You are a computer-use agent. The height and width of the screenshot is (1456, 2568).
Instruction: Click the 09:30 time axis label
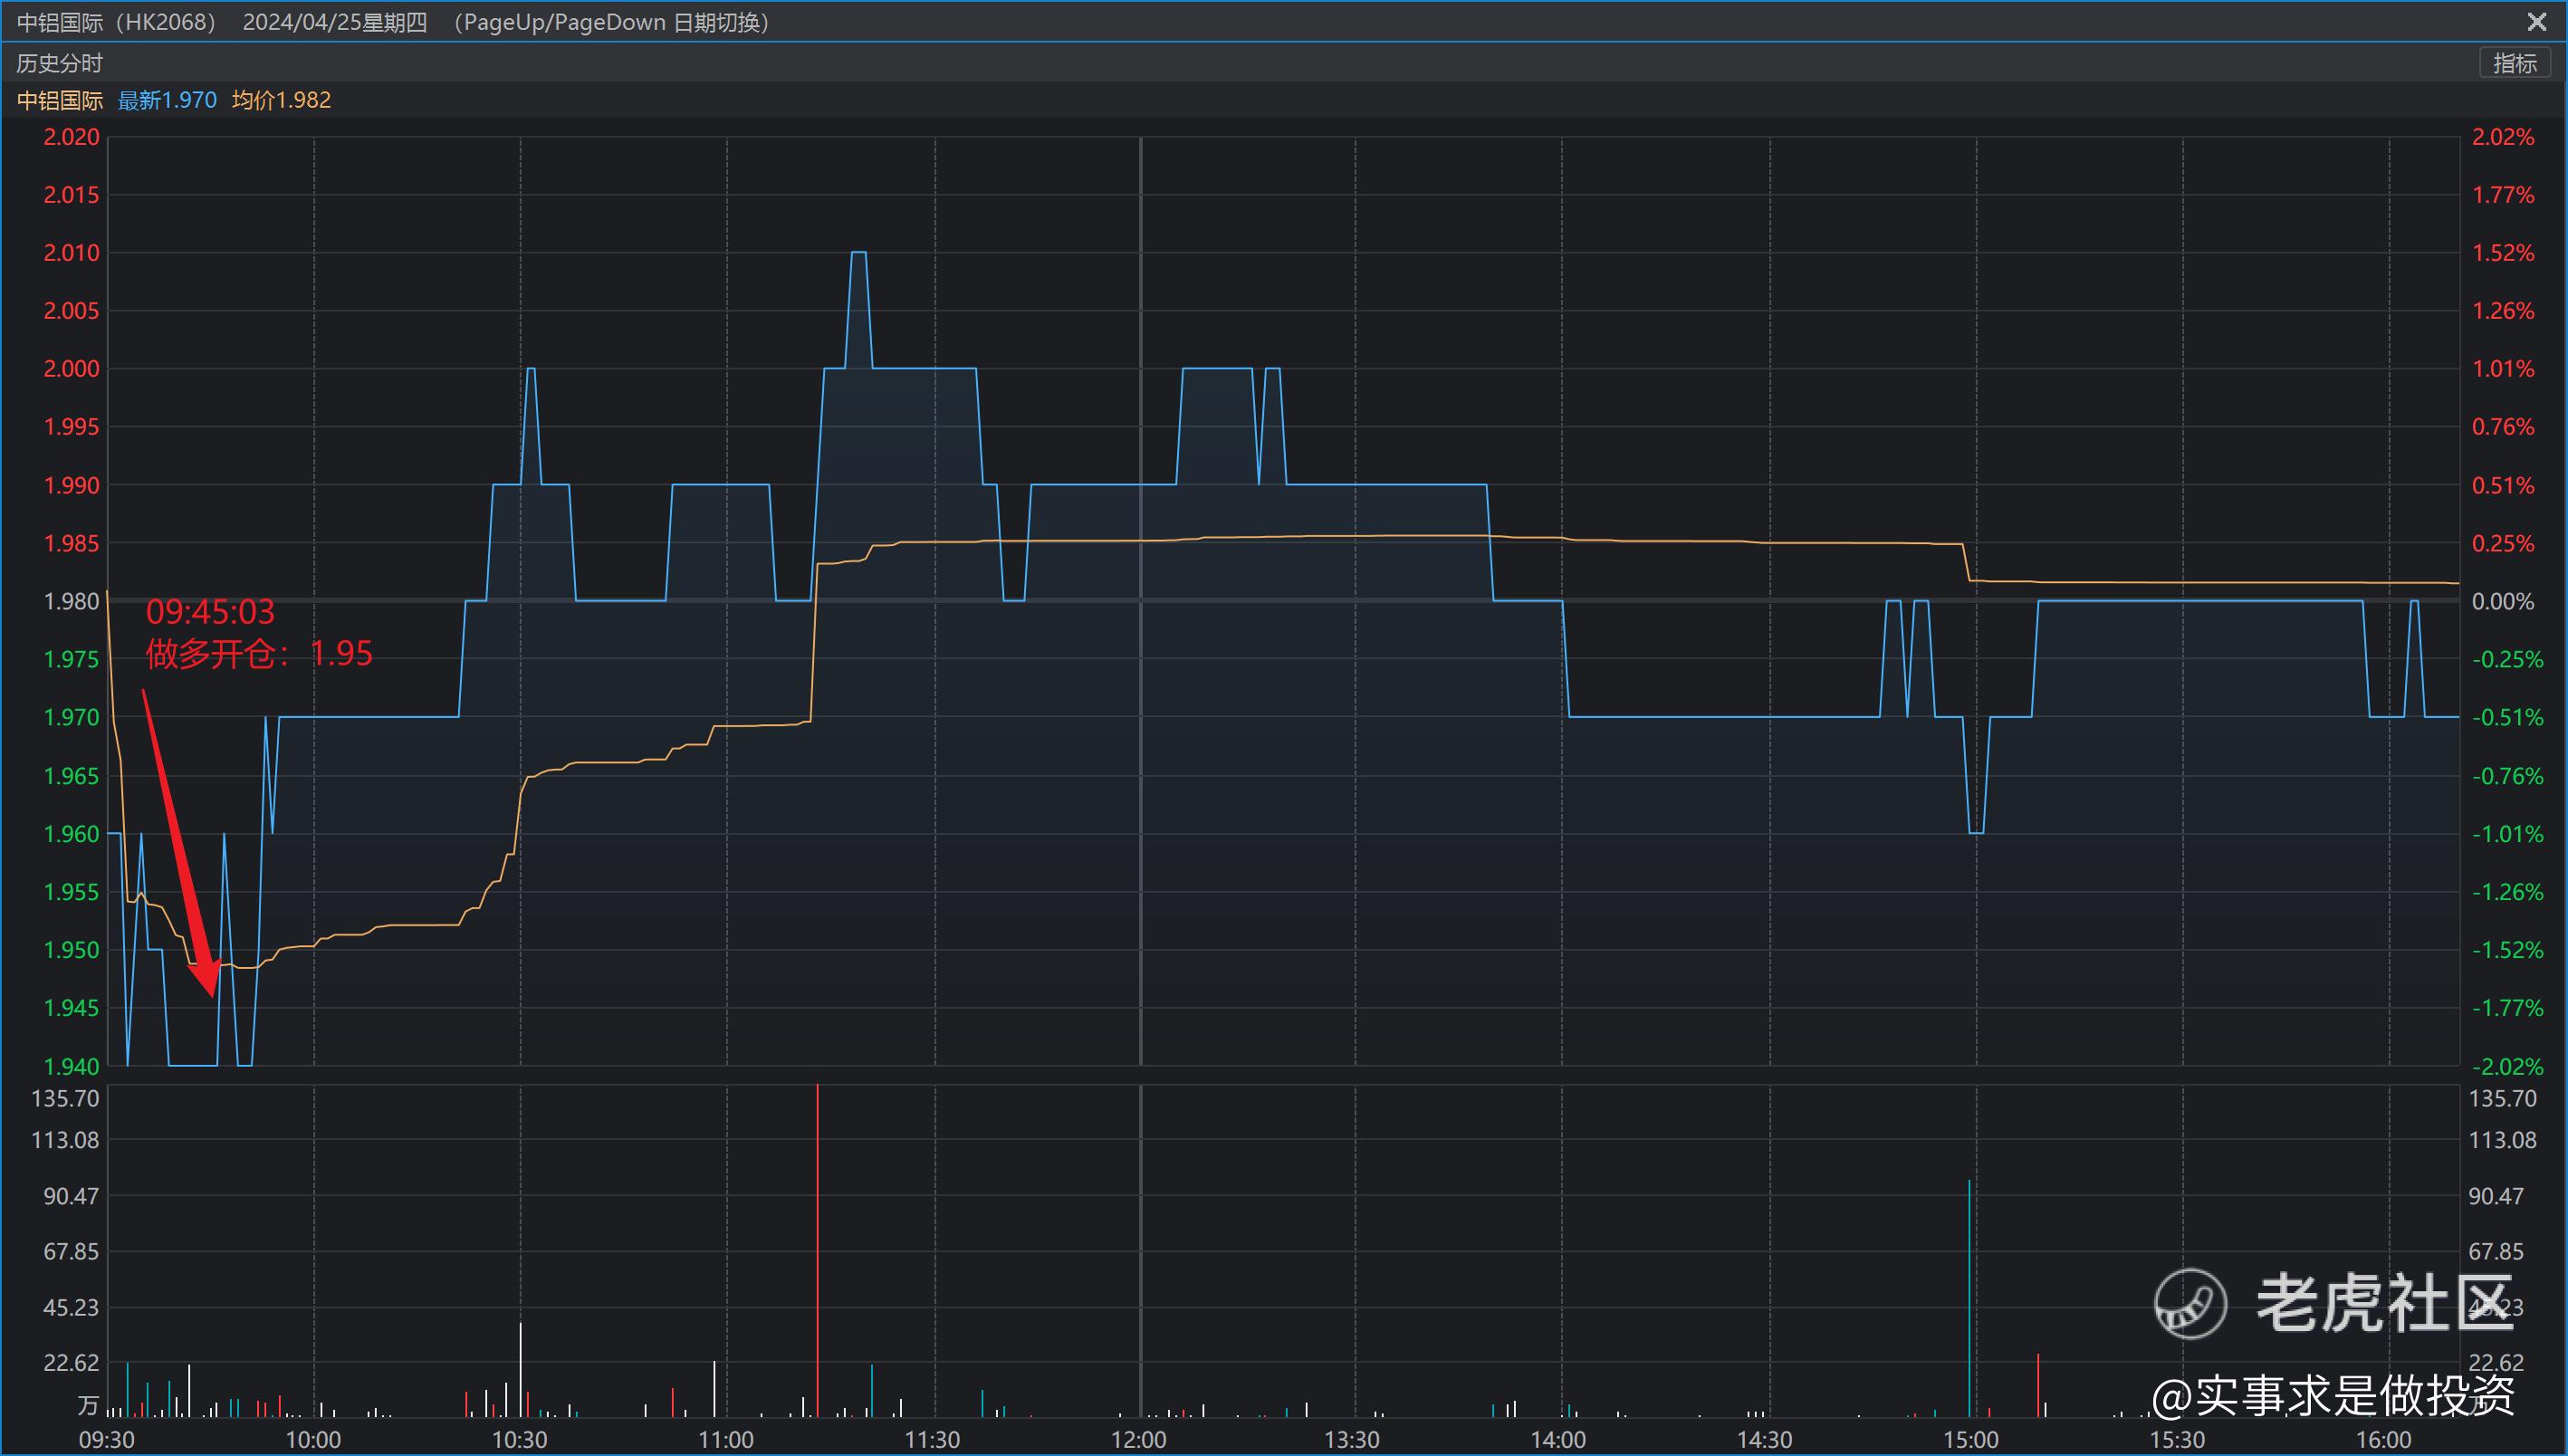coord(107,1440)
